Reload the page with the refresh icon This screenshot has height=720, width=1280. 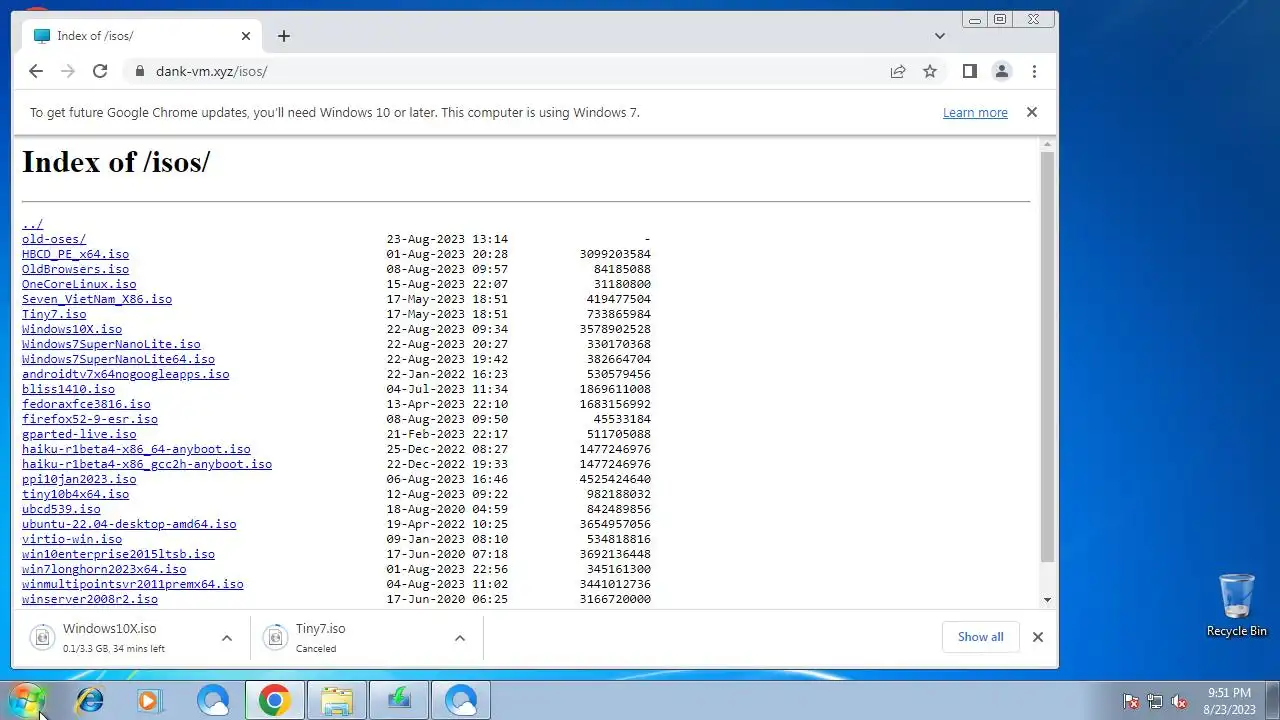coord(100,71)
